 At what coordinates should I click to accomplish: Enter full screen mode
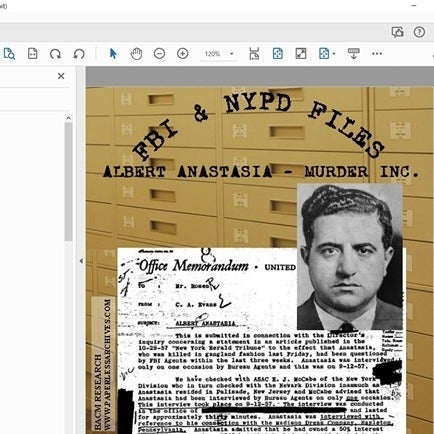coord(301,54)
